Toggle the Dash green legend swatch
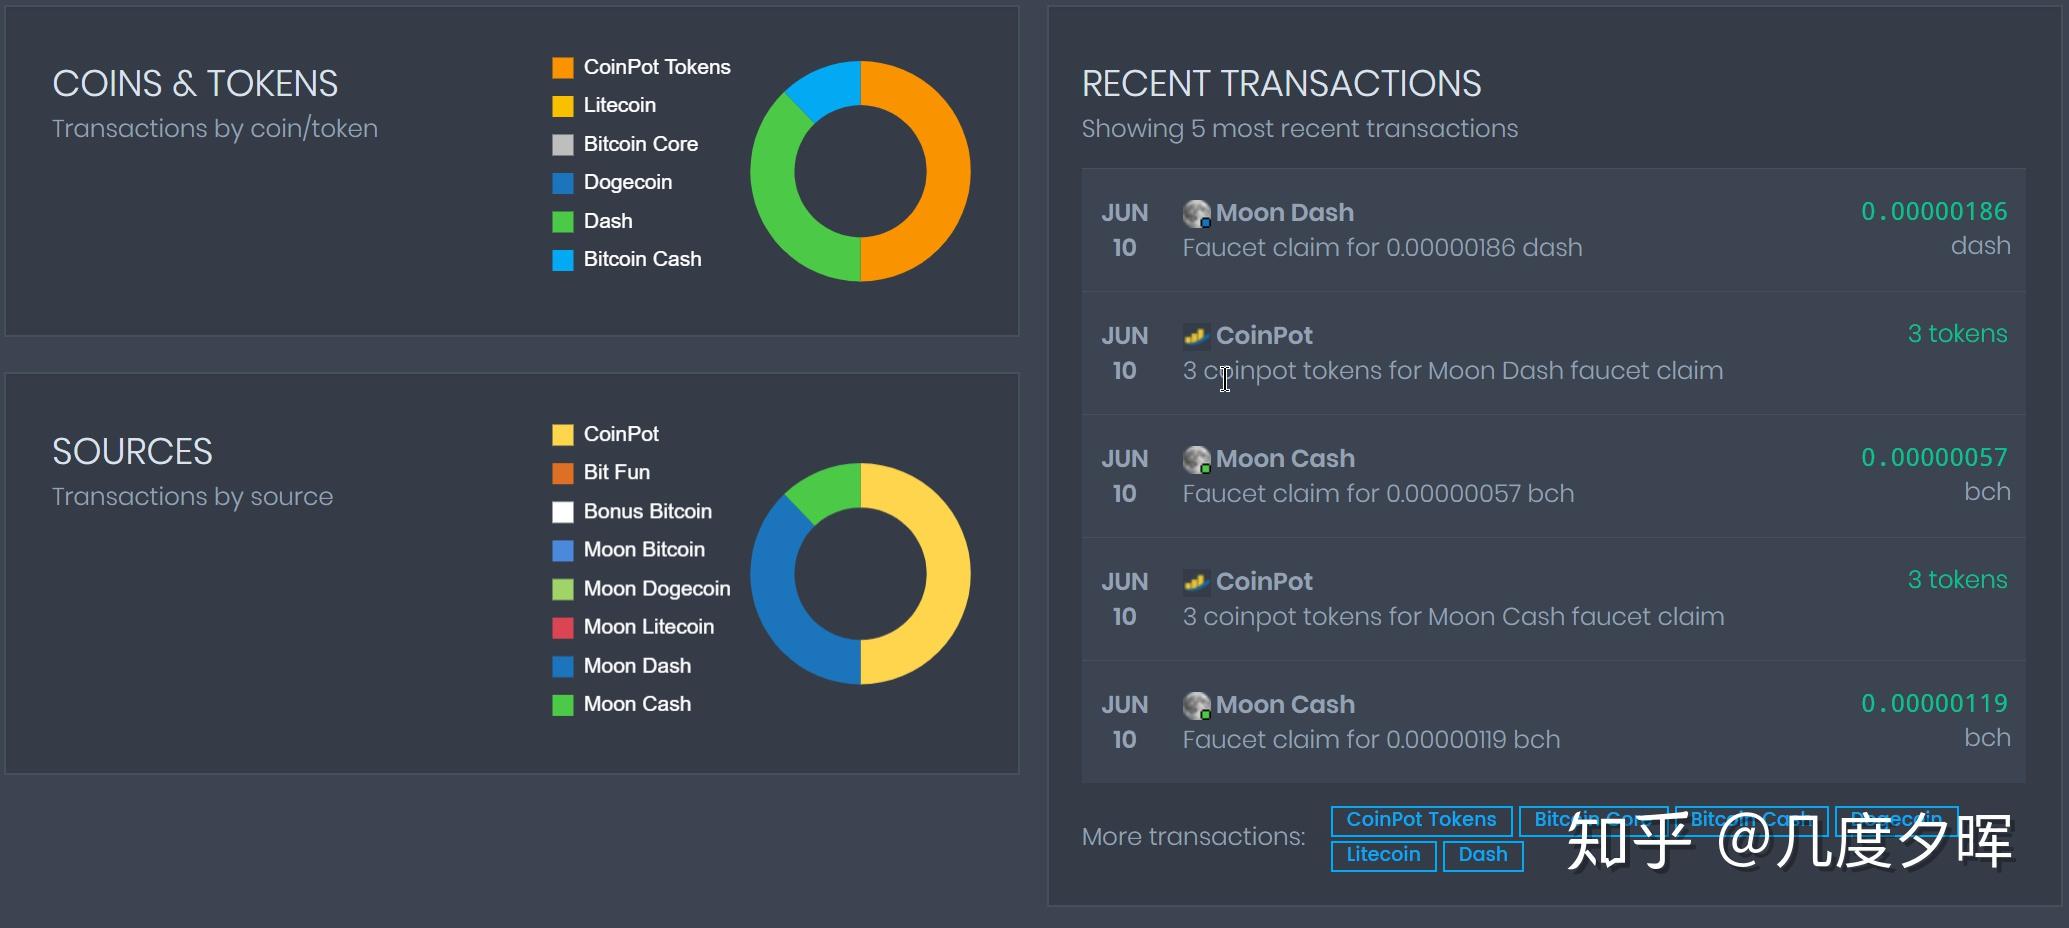Screen dimensions: 2069x928 563,221
